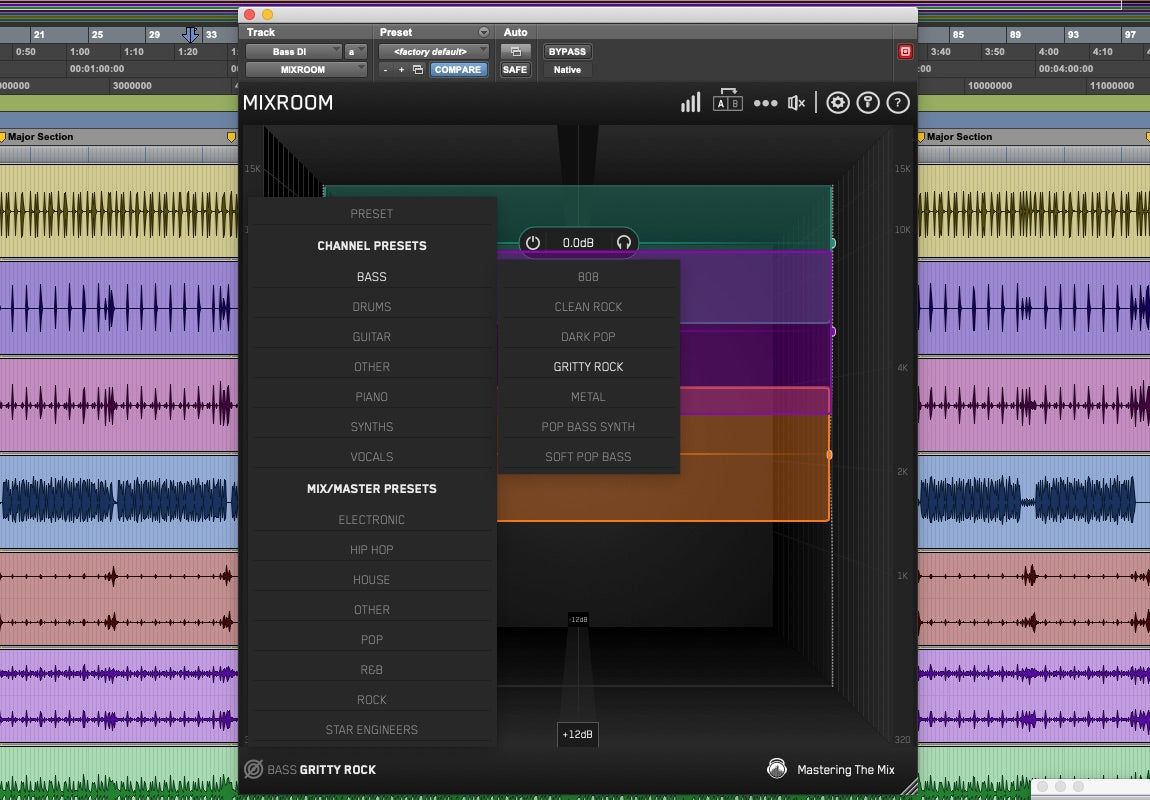This screenshot has height=800, width=1150.
Task: Open the help question mark icon
Action: click(x=898, y=103)
